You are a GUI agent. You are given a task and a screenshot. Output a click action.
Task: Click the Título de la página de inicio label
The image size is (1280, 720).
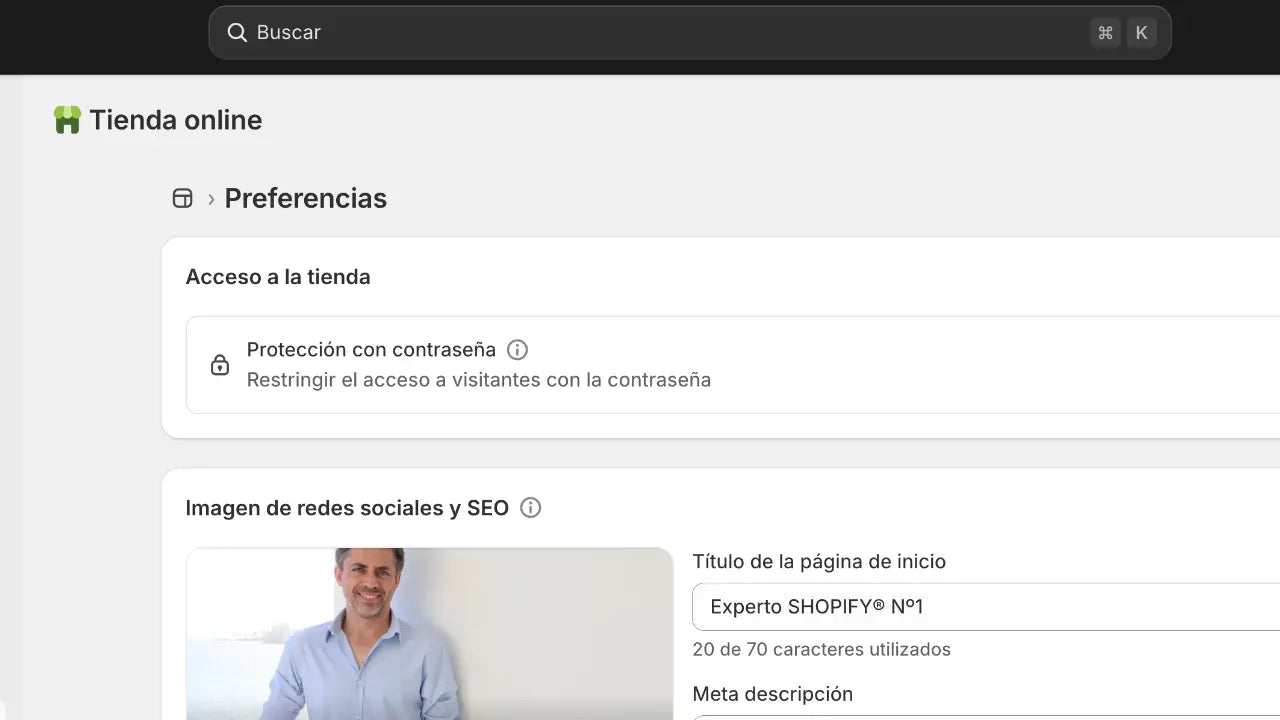(x=820, y=561)
